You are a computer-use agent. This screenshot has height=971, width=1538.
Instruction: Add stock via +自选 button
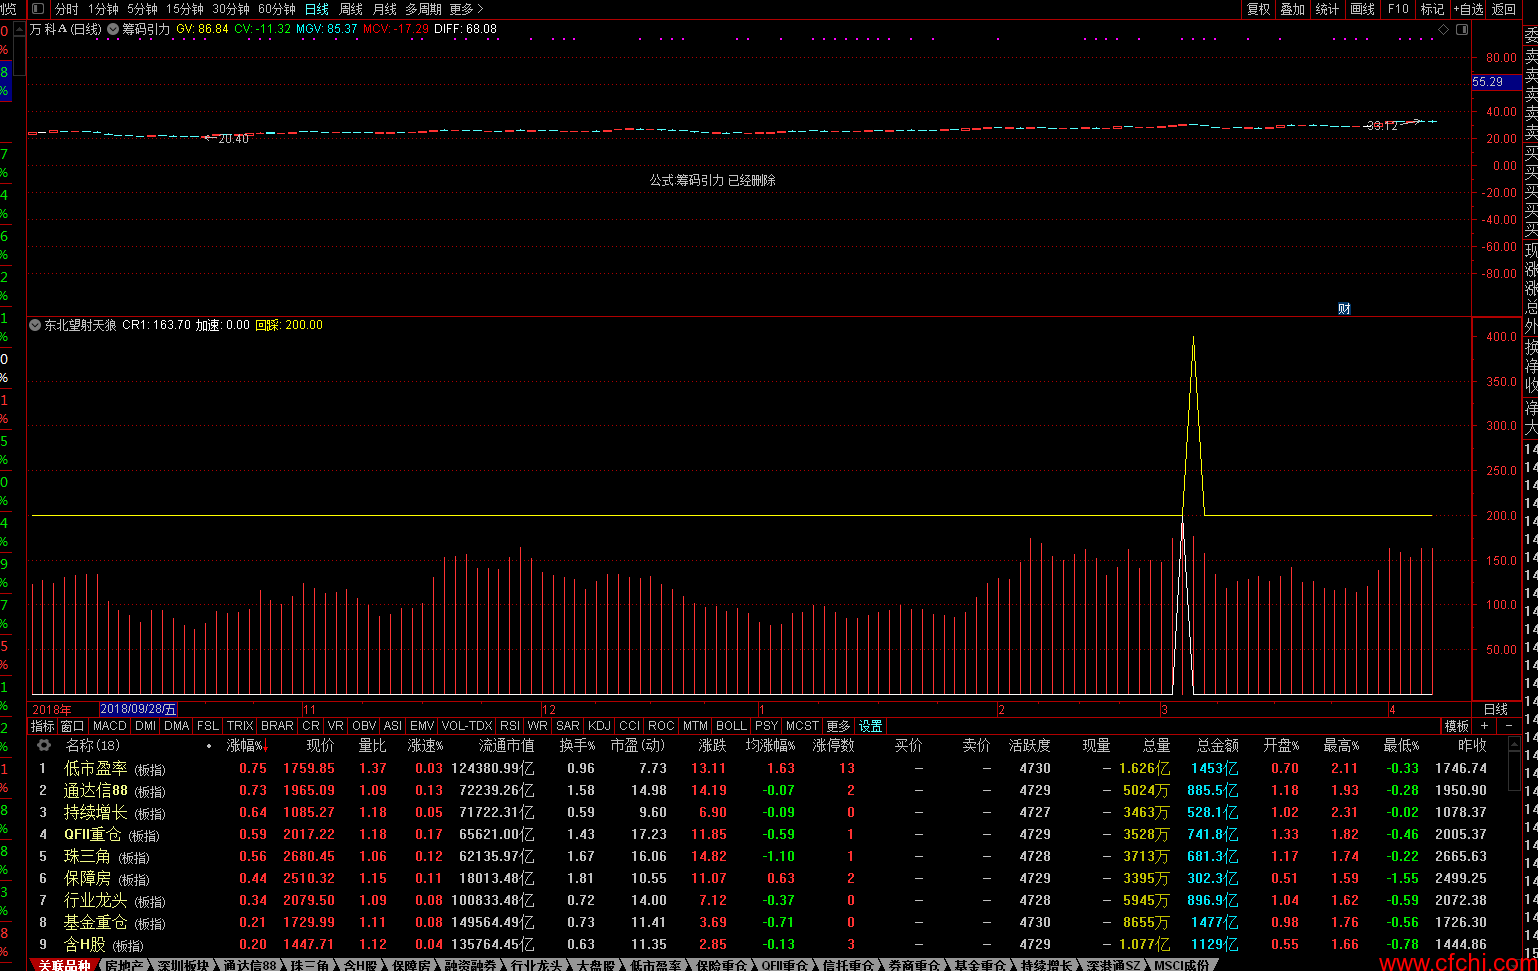(x=1469, y=9)
